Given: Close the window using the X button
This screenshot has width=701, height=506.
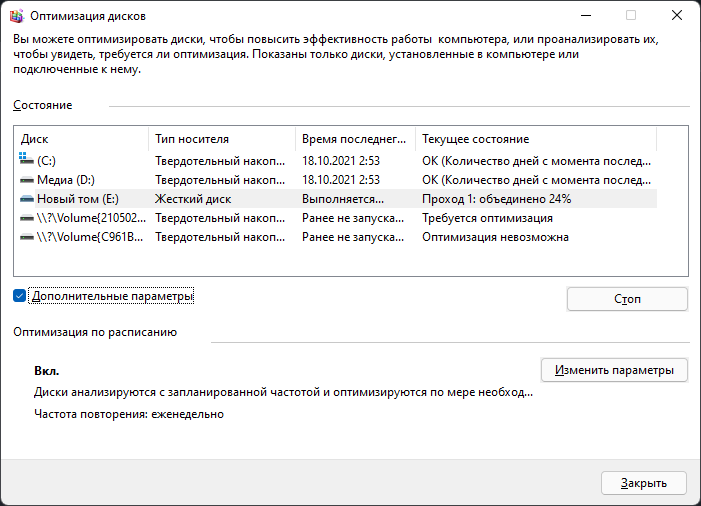Looking at the screenshot, I should coord(677,16).
